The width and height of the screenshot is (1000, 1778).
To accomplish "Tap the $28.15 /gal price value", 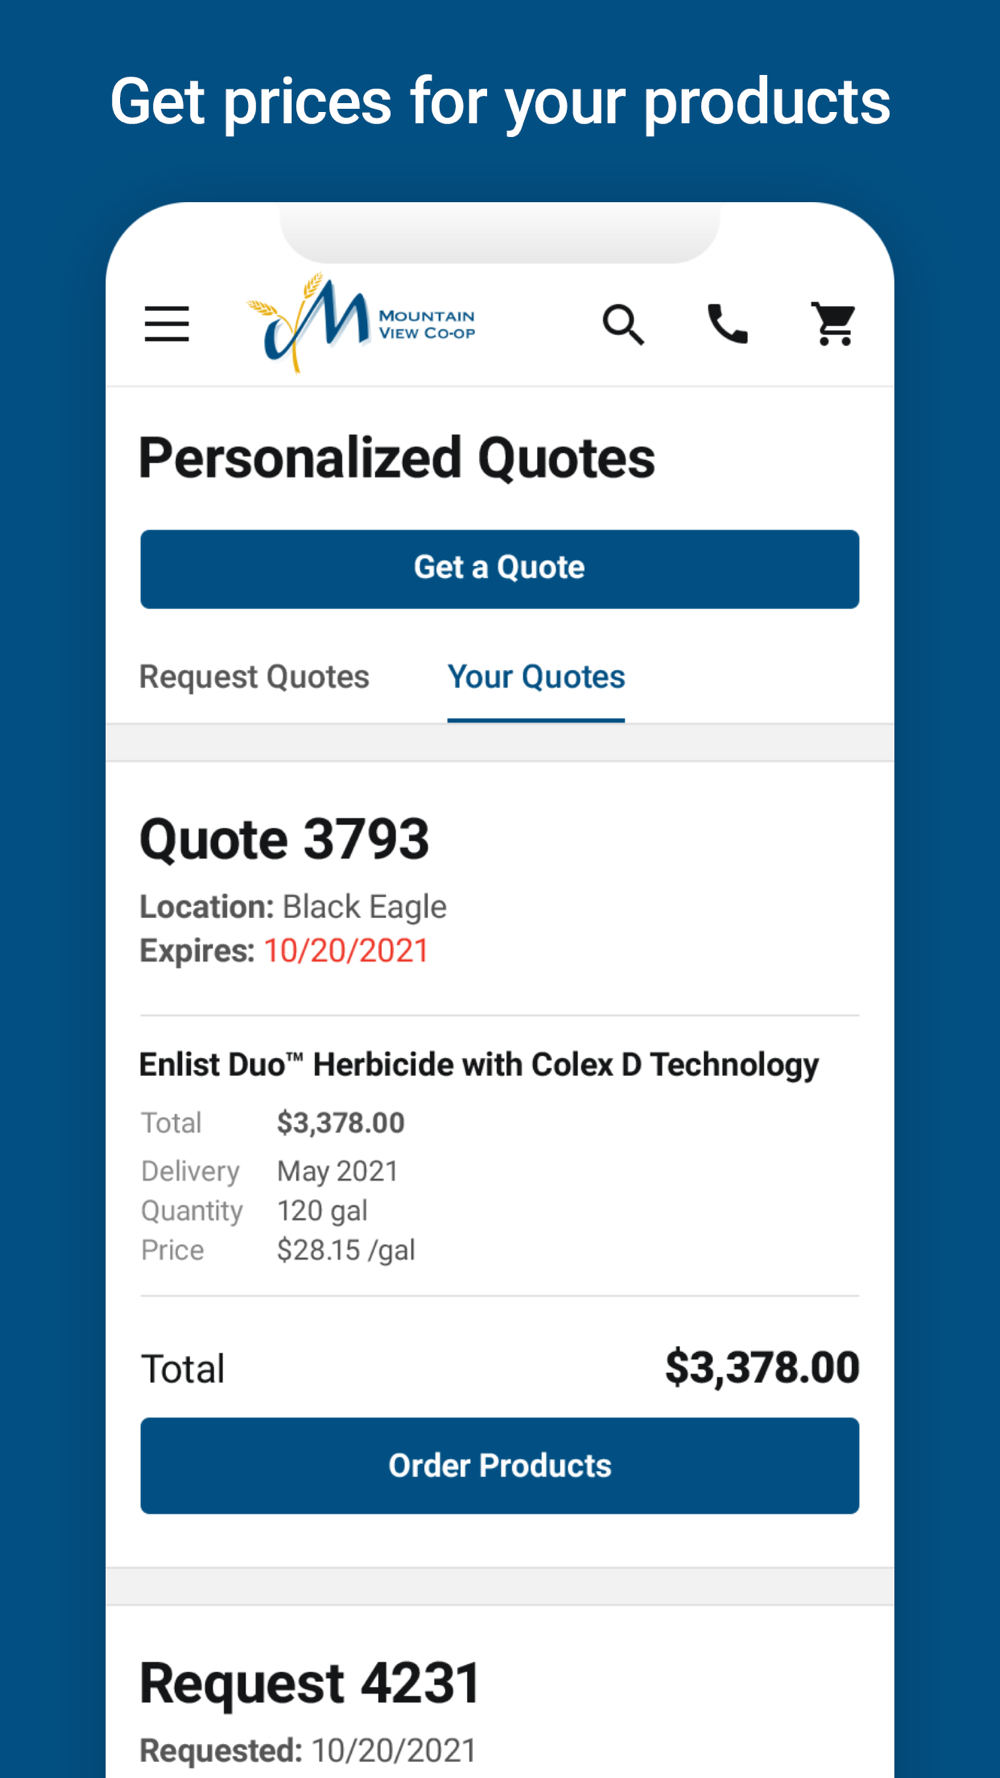I will point(346,1251).
